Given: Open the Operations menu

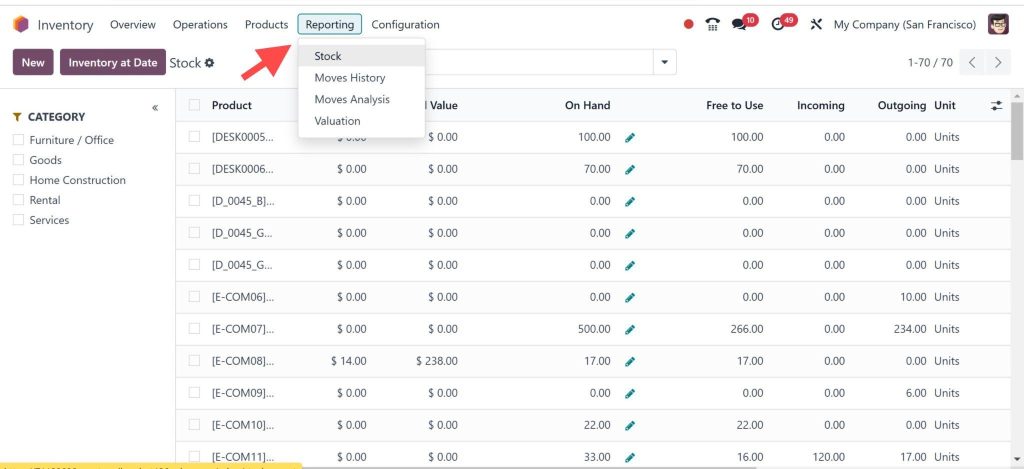Looking at the screenshot, I should 200,25.
